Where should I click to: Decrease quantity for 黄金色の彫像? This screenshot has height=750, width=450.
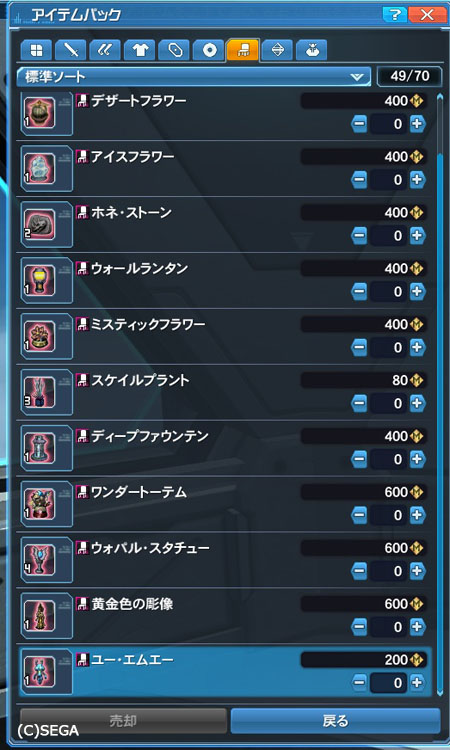pyautogui.click(x=359, y=627)
